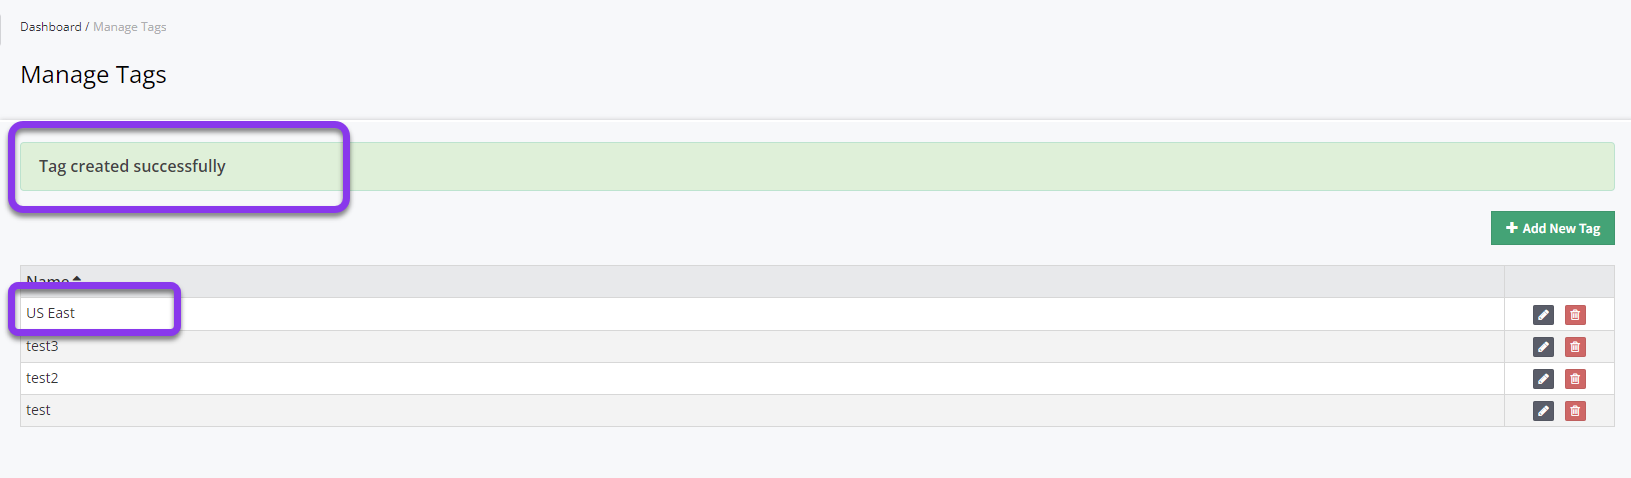Viewport: 1631px width, 478px height.
Task: Delete the test2 tag
Action: (x=1575, y=379)
